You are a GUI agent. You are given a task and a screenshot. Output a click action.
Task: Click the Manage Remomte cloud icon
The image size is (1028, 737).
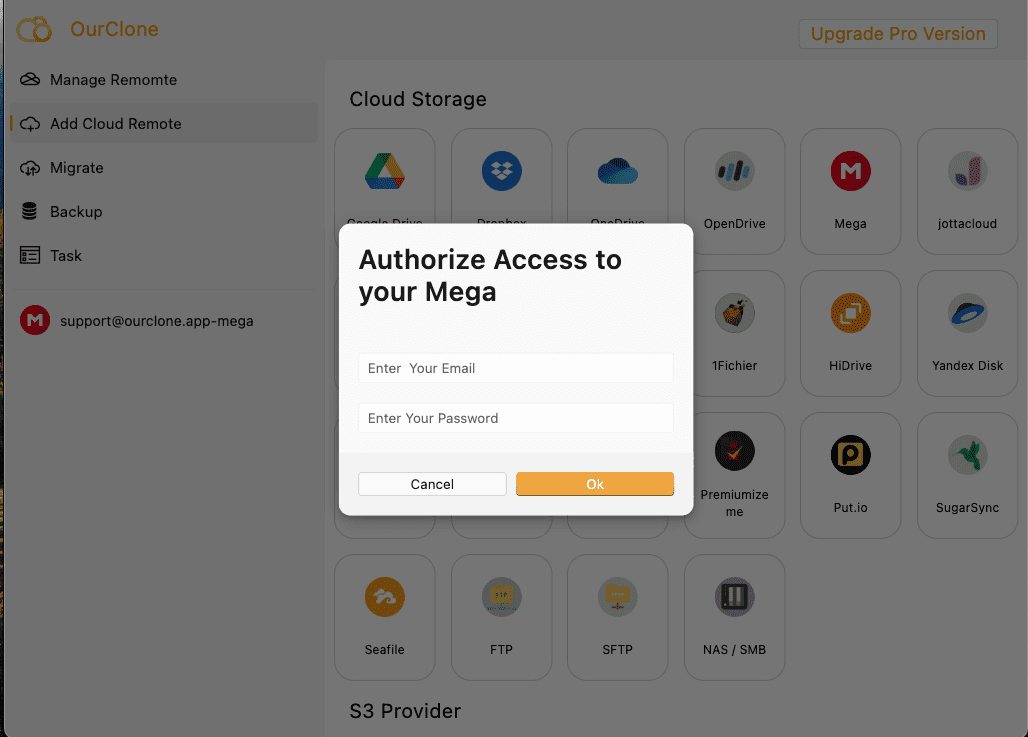[30, 79]
